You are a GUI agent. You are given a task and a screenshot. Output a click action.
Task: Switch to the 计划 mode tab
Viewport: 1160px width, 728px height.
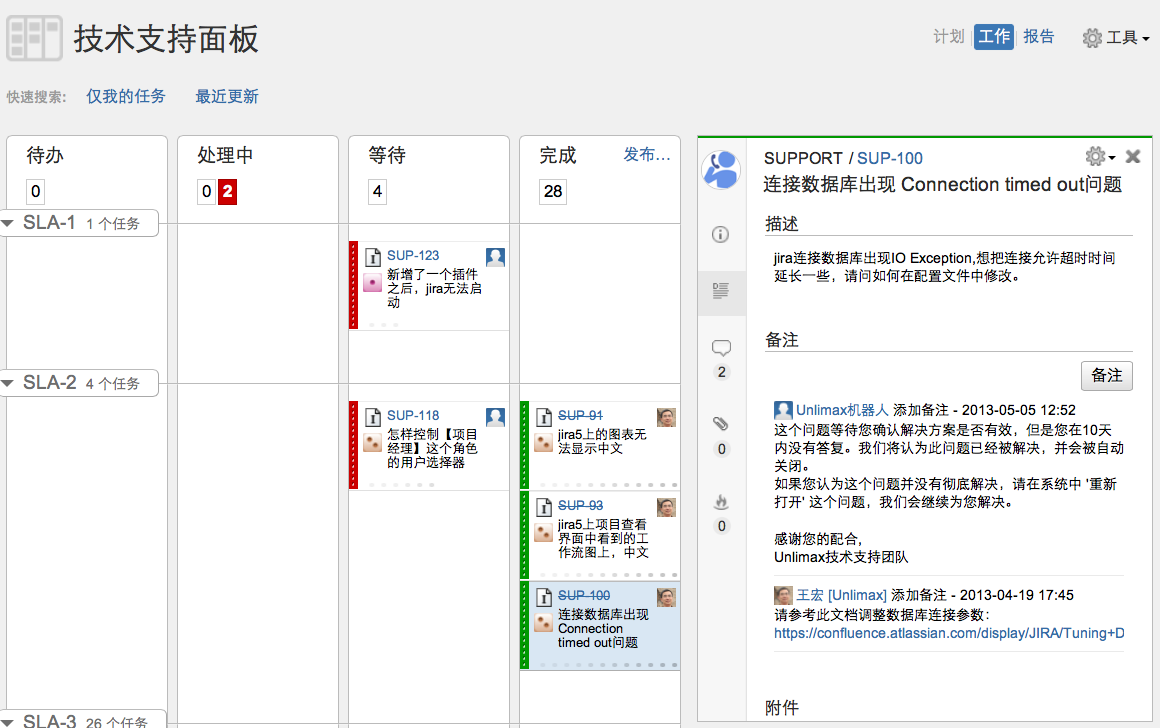tap(948, 37)
